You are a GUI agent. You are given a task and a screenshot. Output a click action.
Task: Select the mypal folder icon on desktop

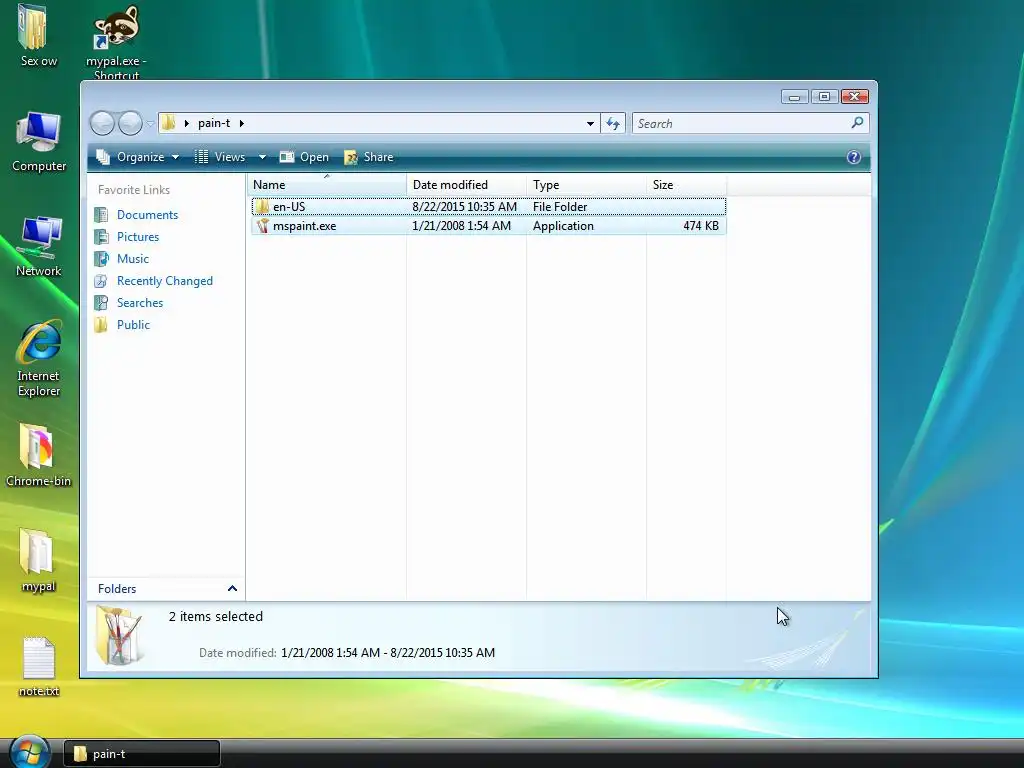coord(36,551)
